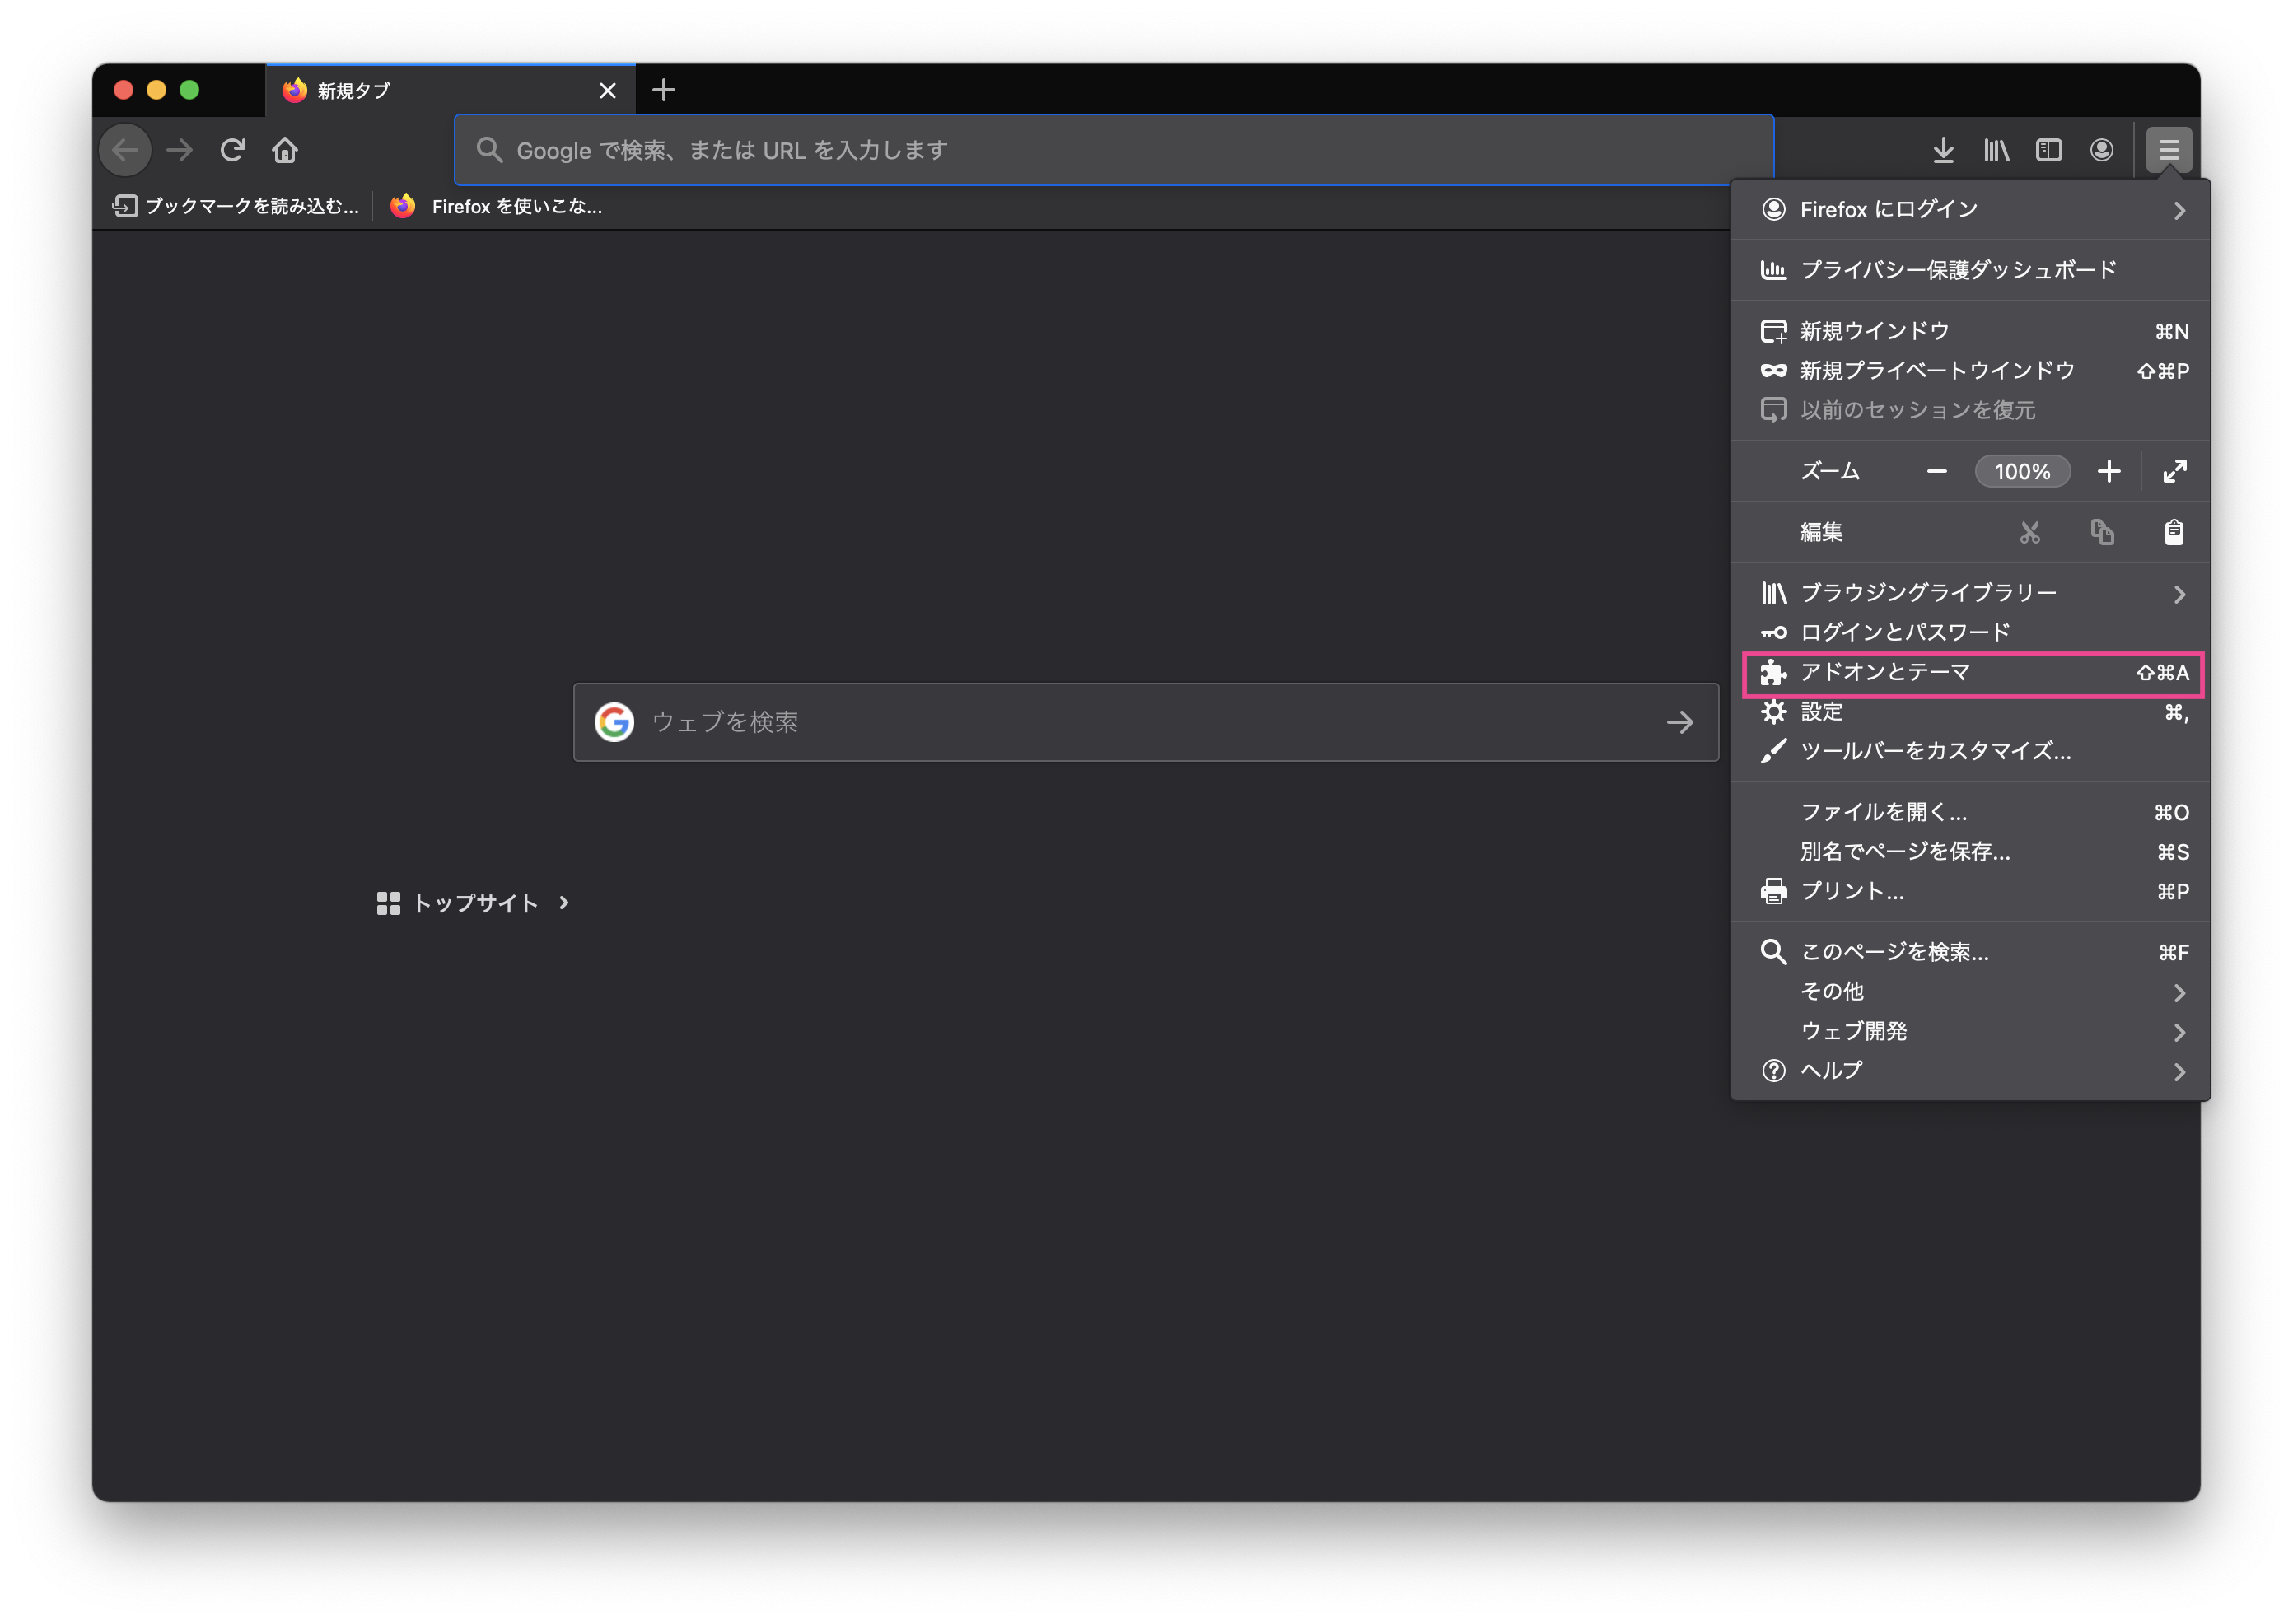
Task: Choose 新規ウインドウ from menu
Action: point(1970,331)
